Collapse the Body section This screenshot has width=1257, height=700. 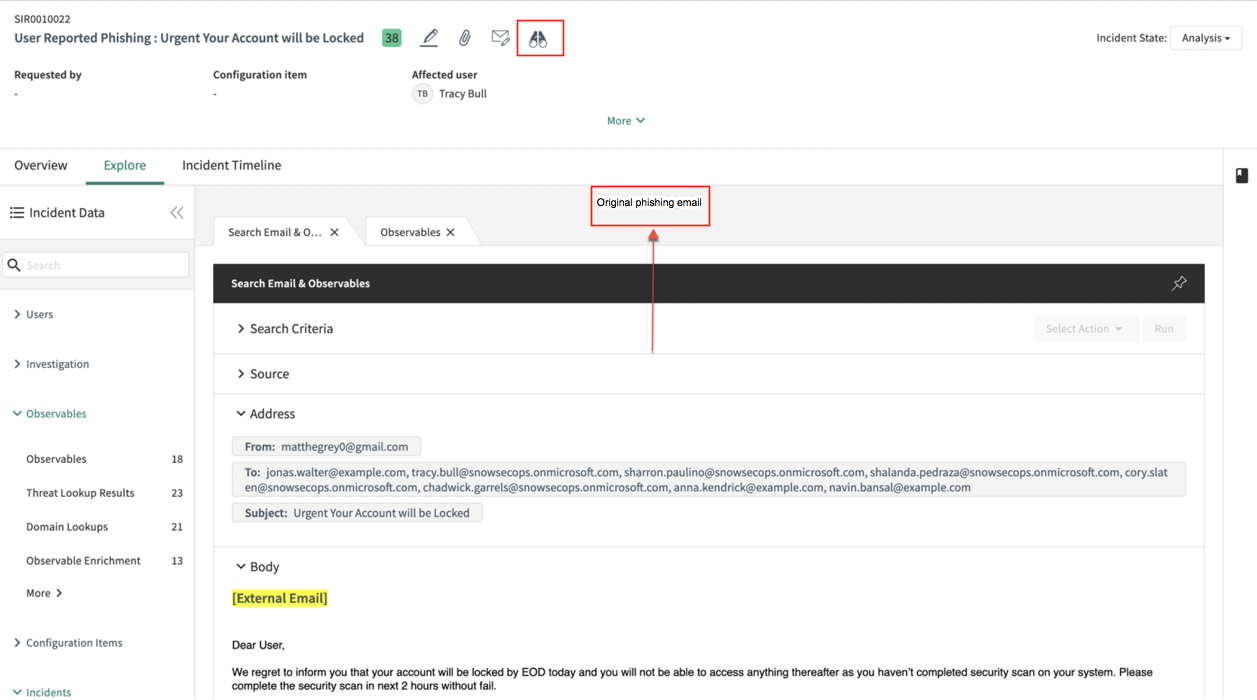257,566
